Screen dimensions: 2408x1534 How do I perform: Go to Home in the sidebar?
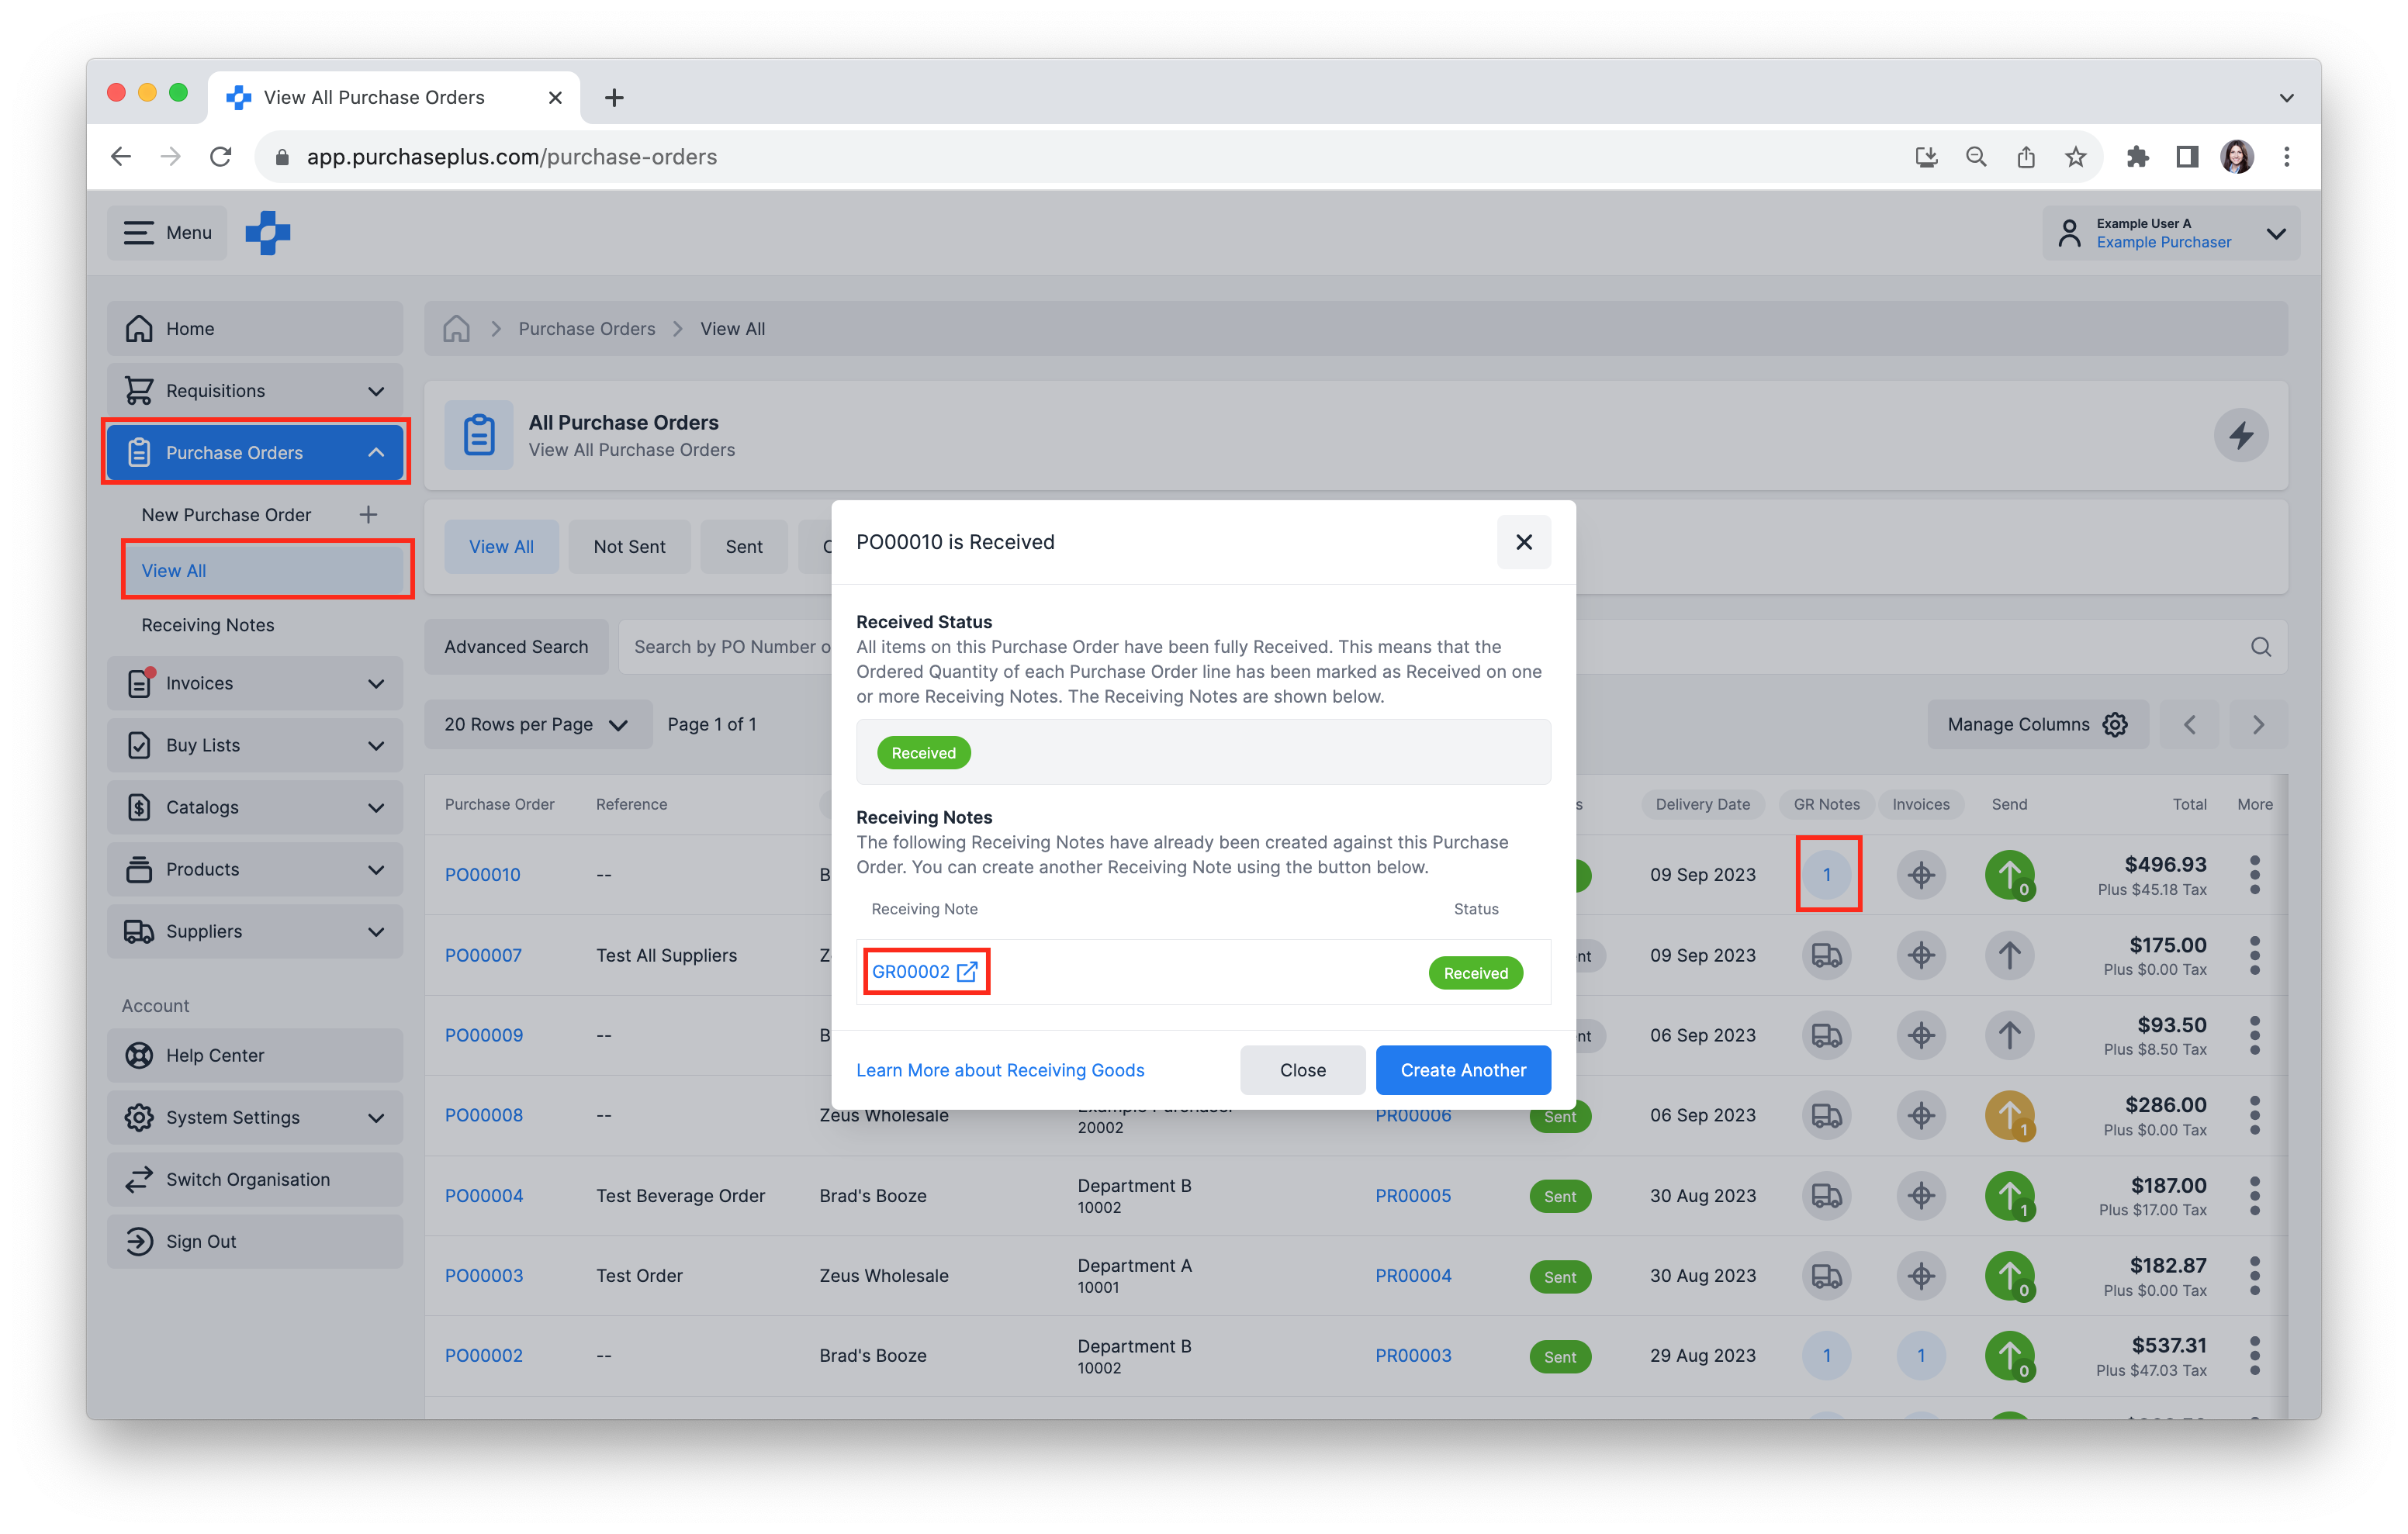coord(255,329)
